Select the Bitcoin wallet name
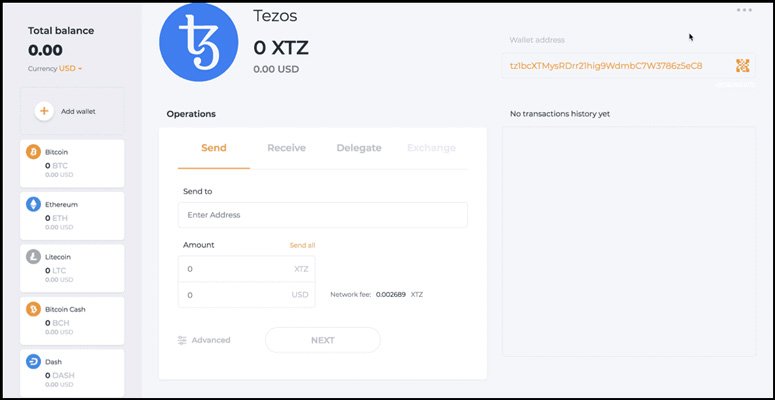 (56, 152)
